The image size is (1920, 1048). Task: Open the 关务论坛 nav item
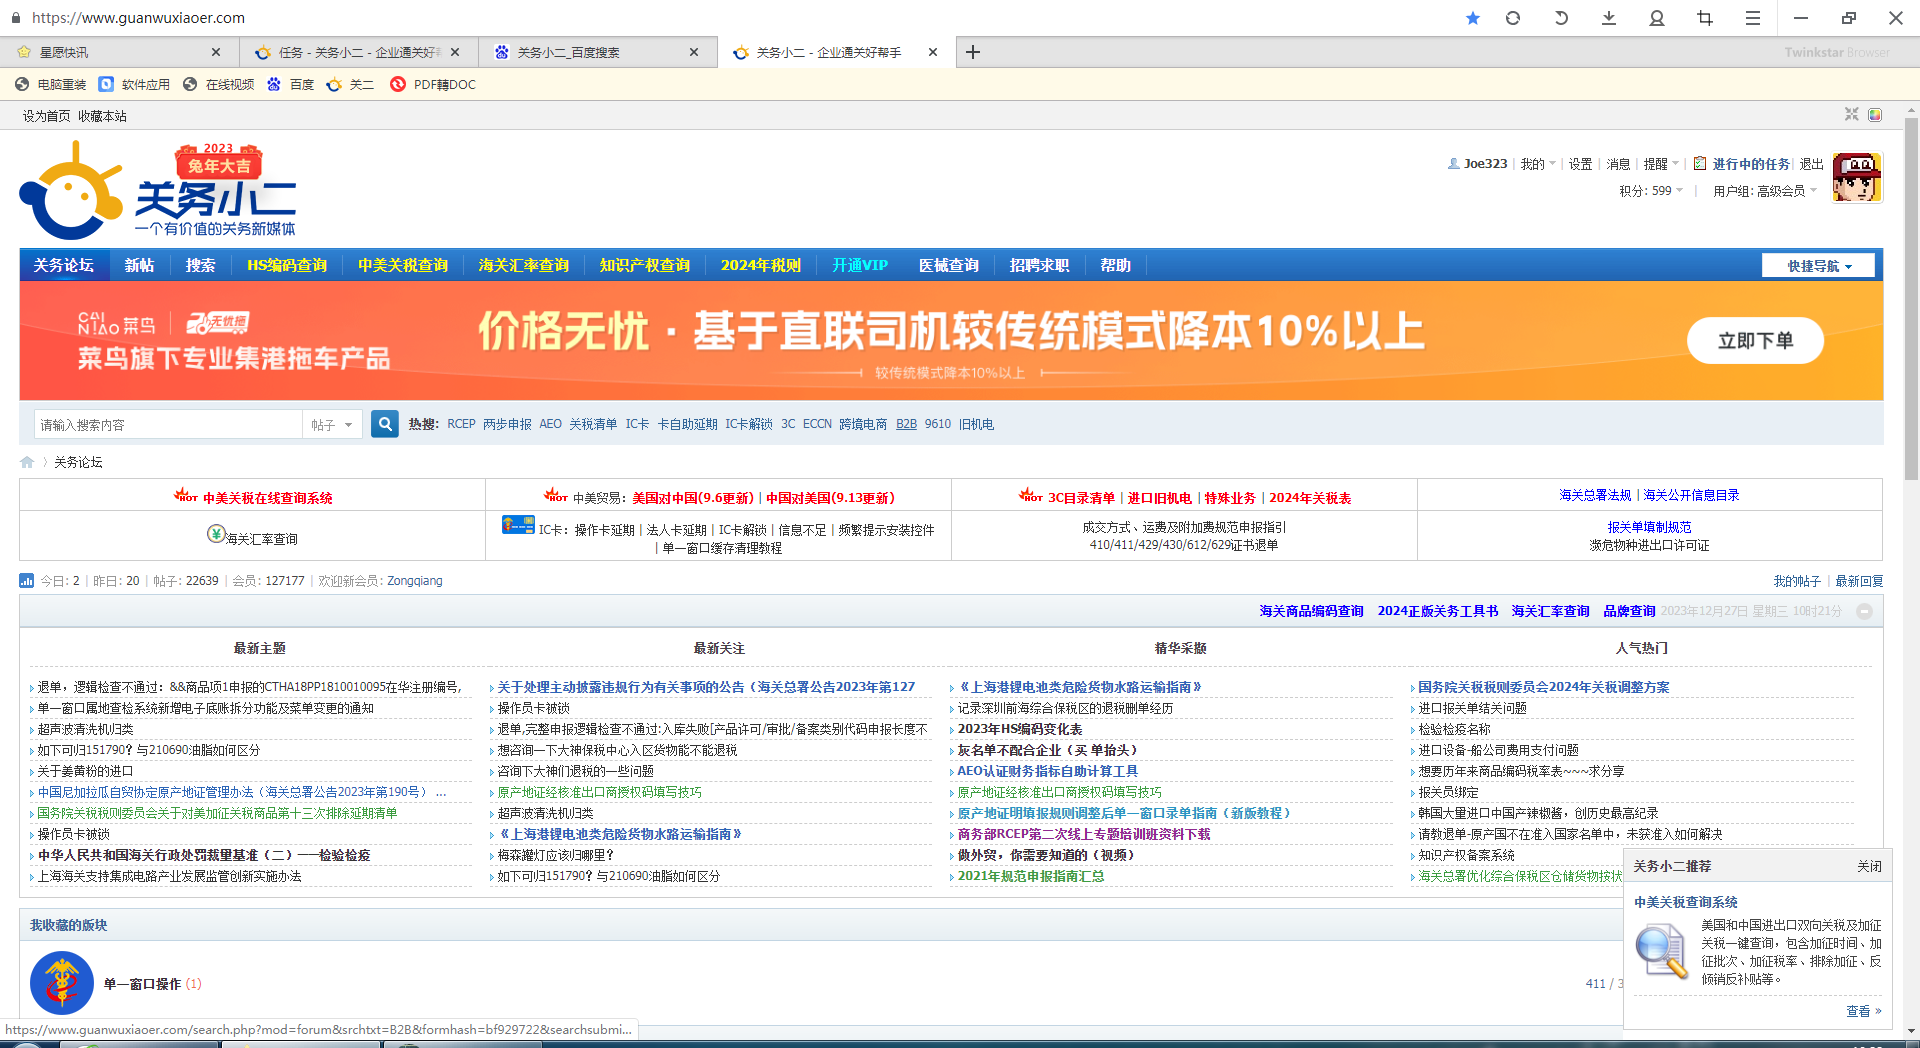[64, 265]
